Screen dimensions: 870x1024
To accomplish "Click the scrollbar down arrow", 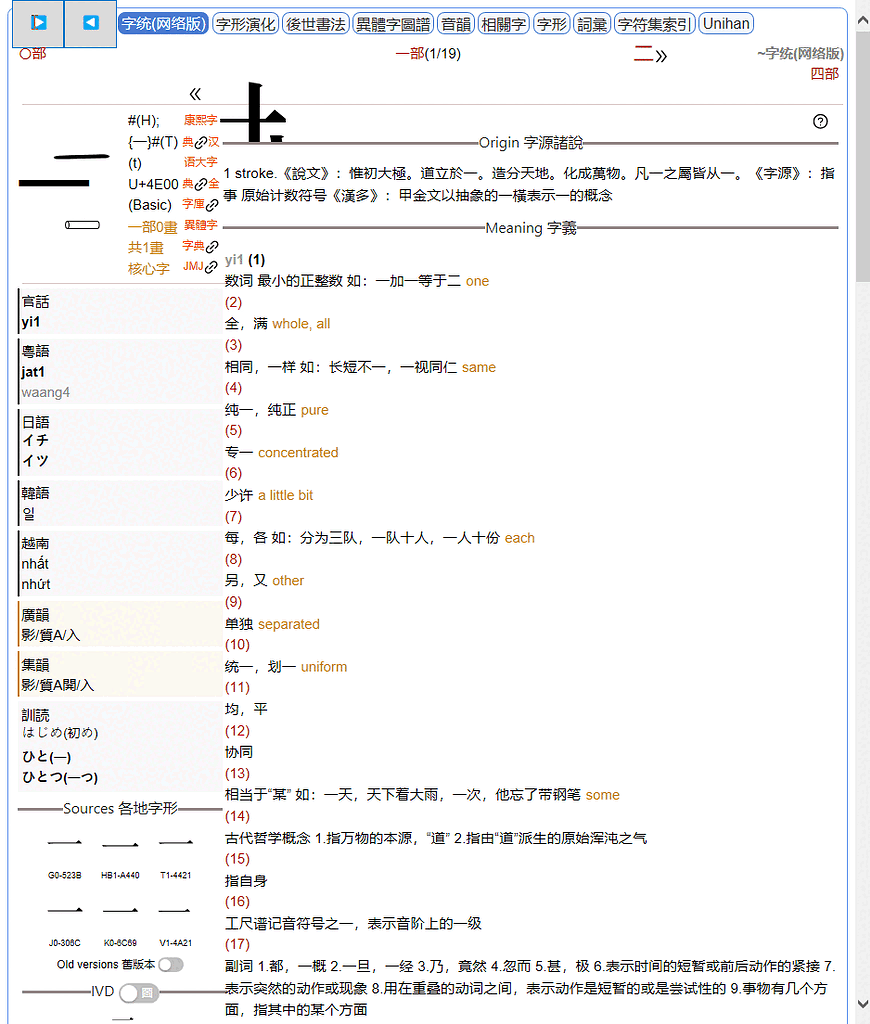I will coord(863,1004).
